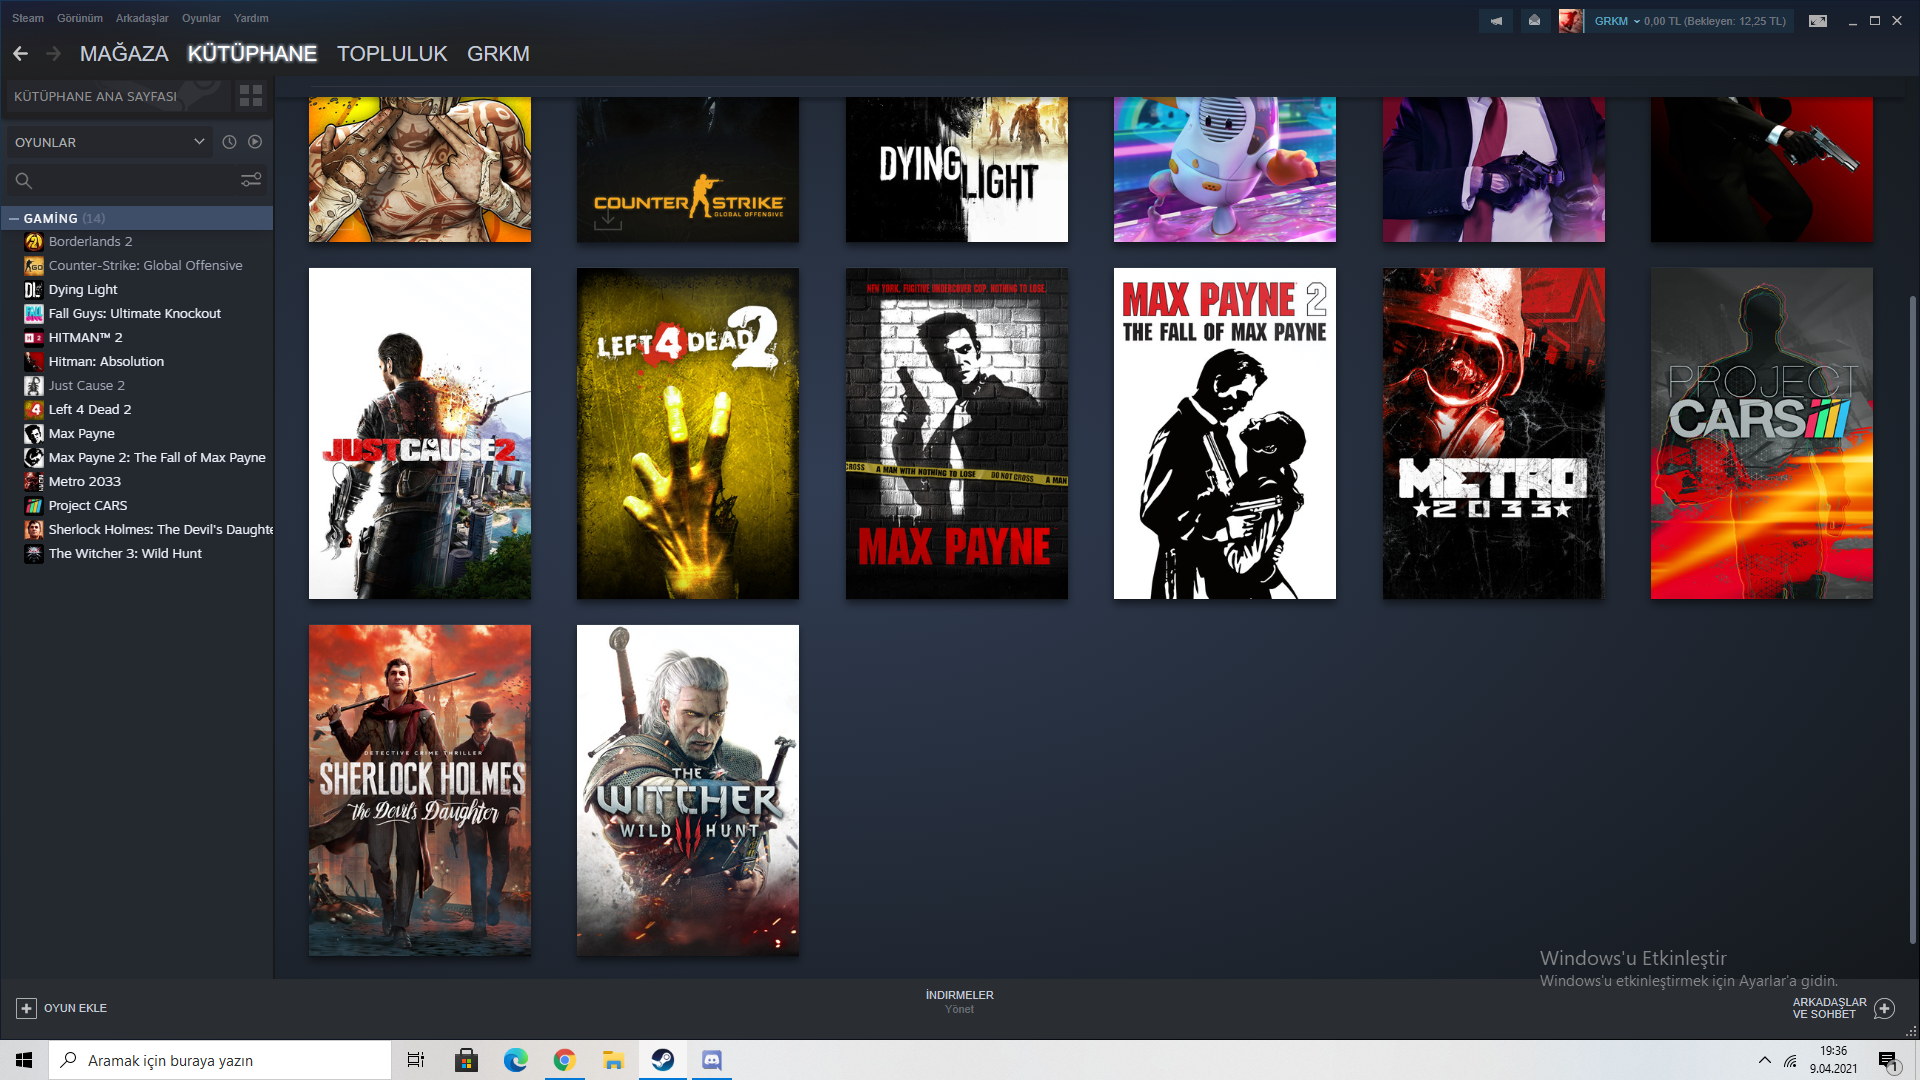Open File Explorer from taskbar
The image size is (1920, 1080).
click(614, 1060)
